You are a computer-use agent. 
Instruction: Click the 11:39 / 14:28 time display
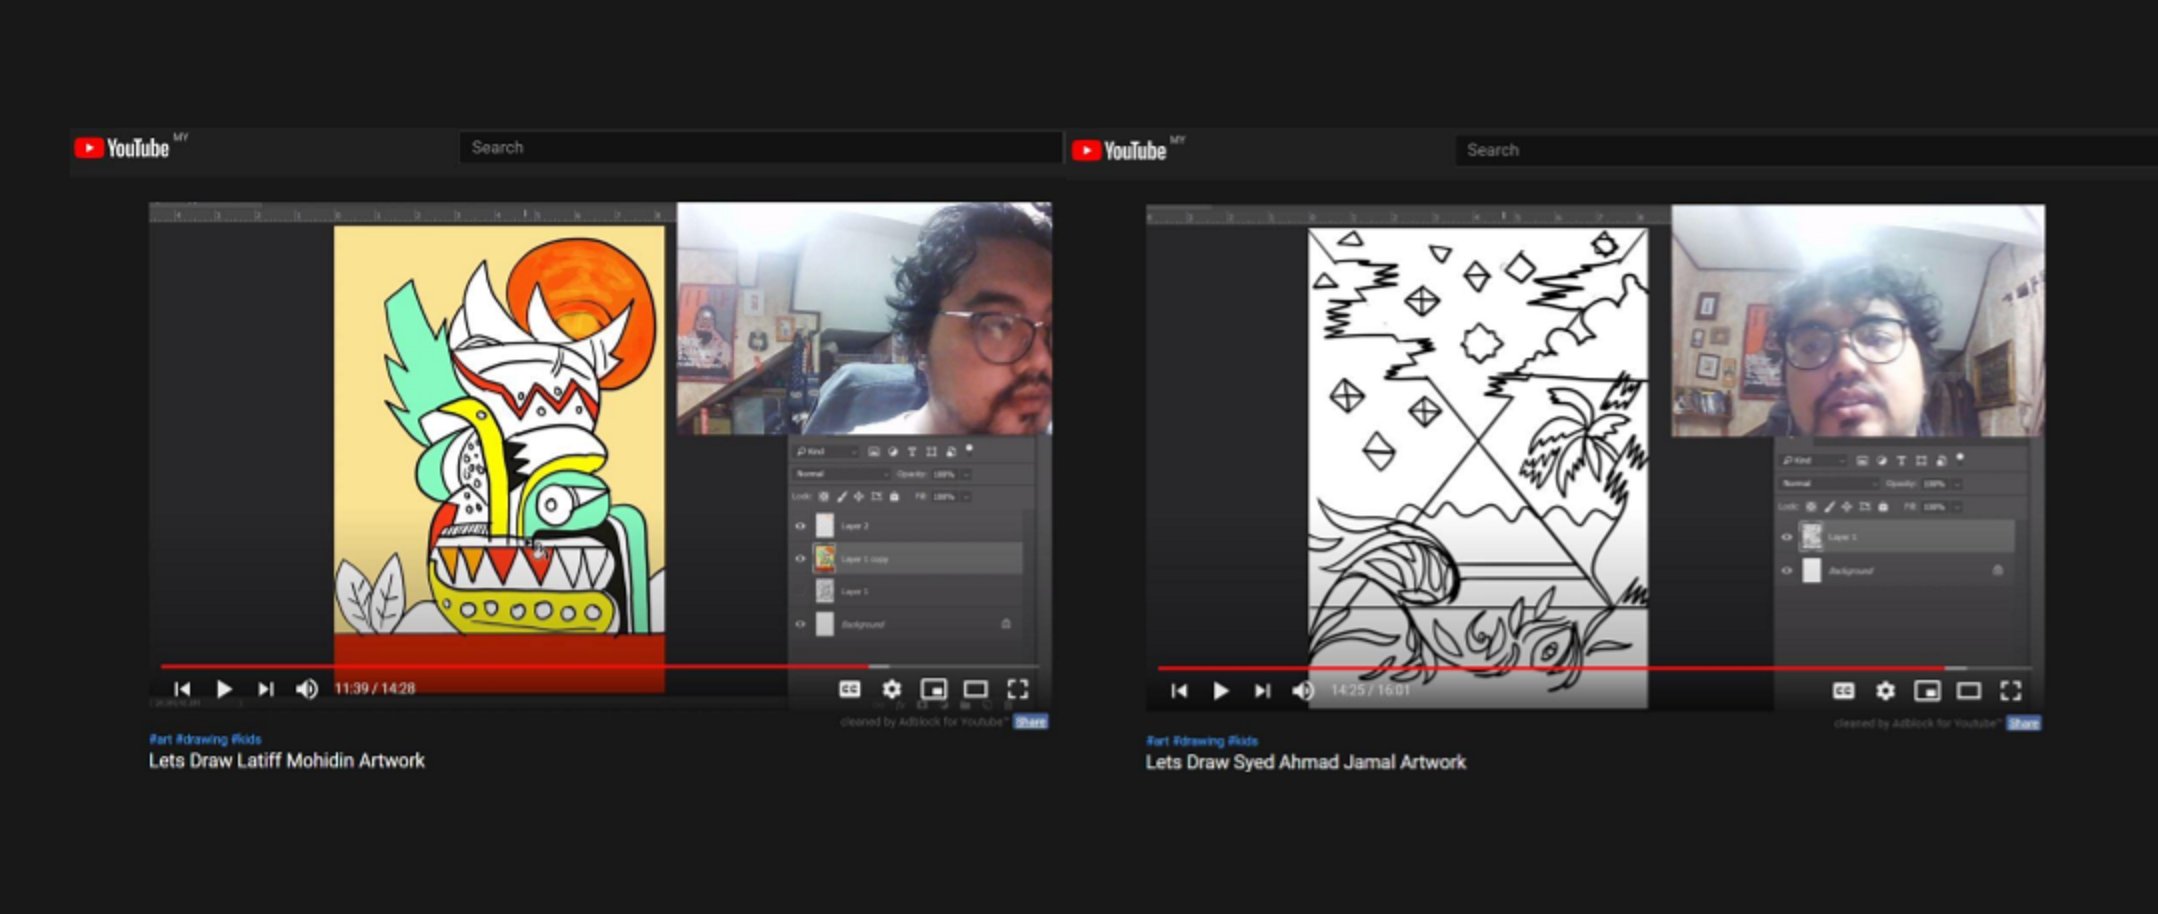point(375,689)
